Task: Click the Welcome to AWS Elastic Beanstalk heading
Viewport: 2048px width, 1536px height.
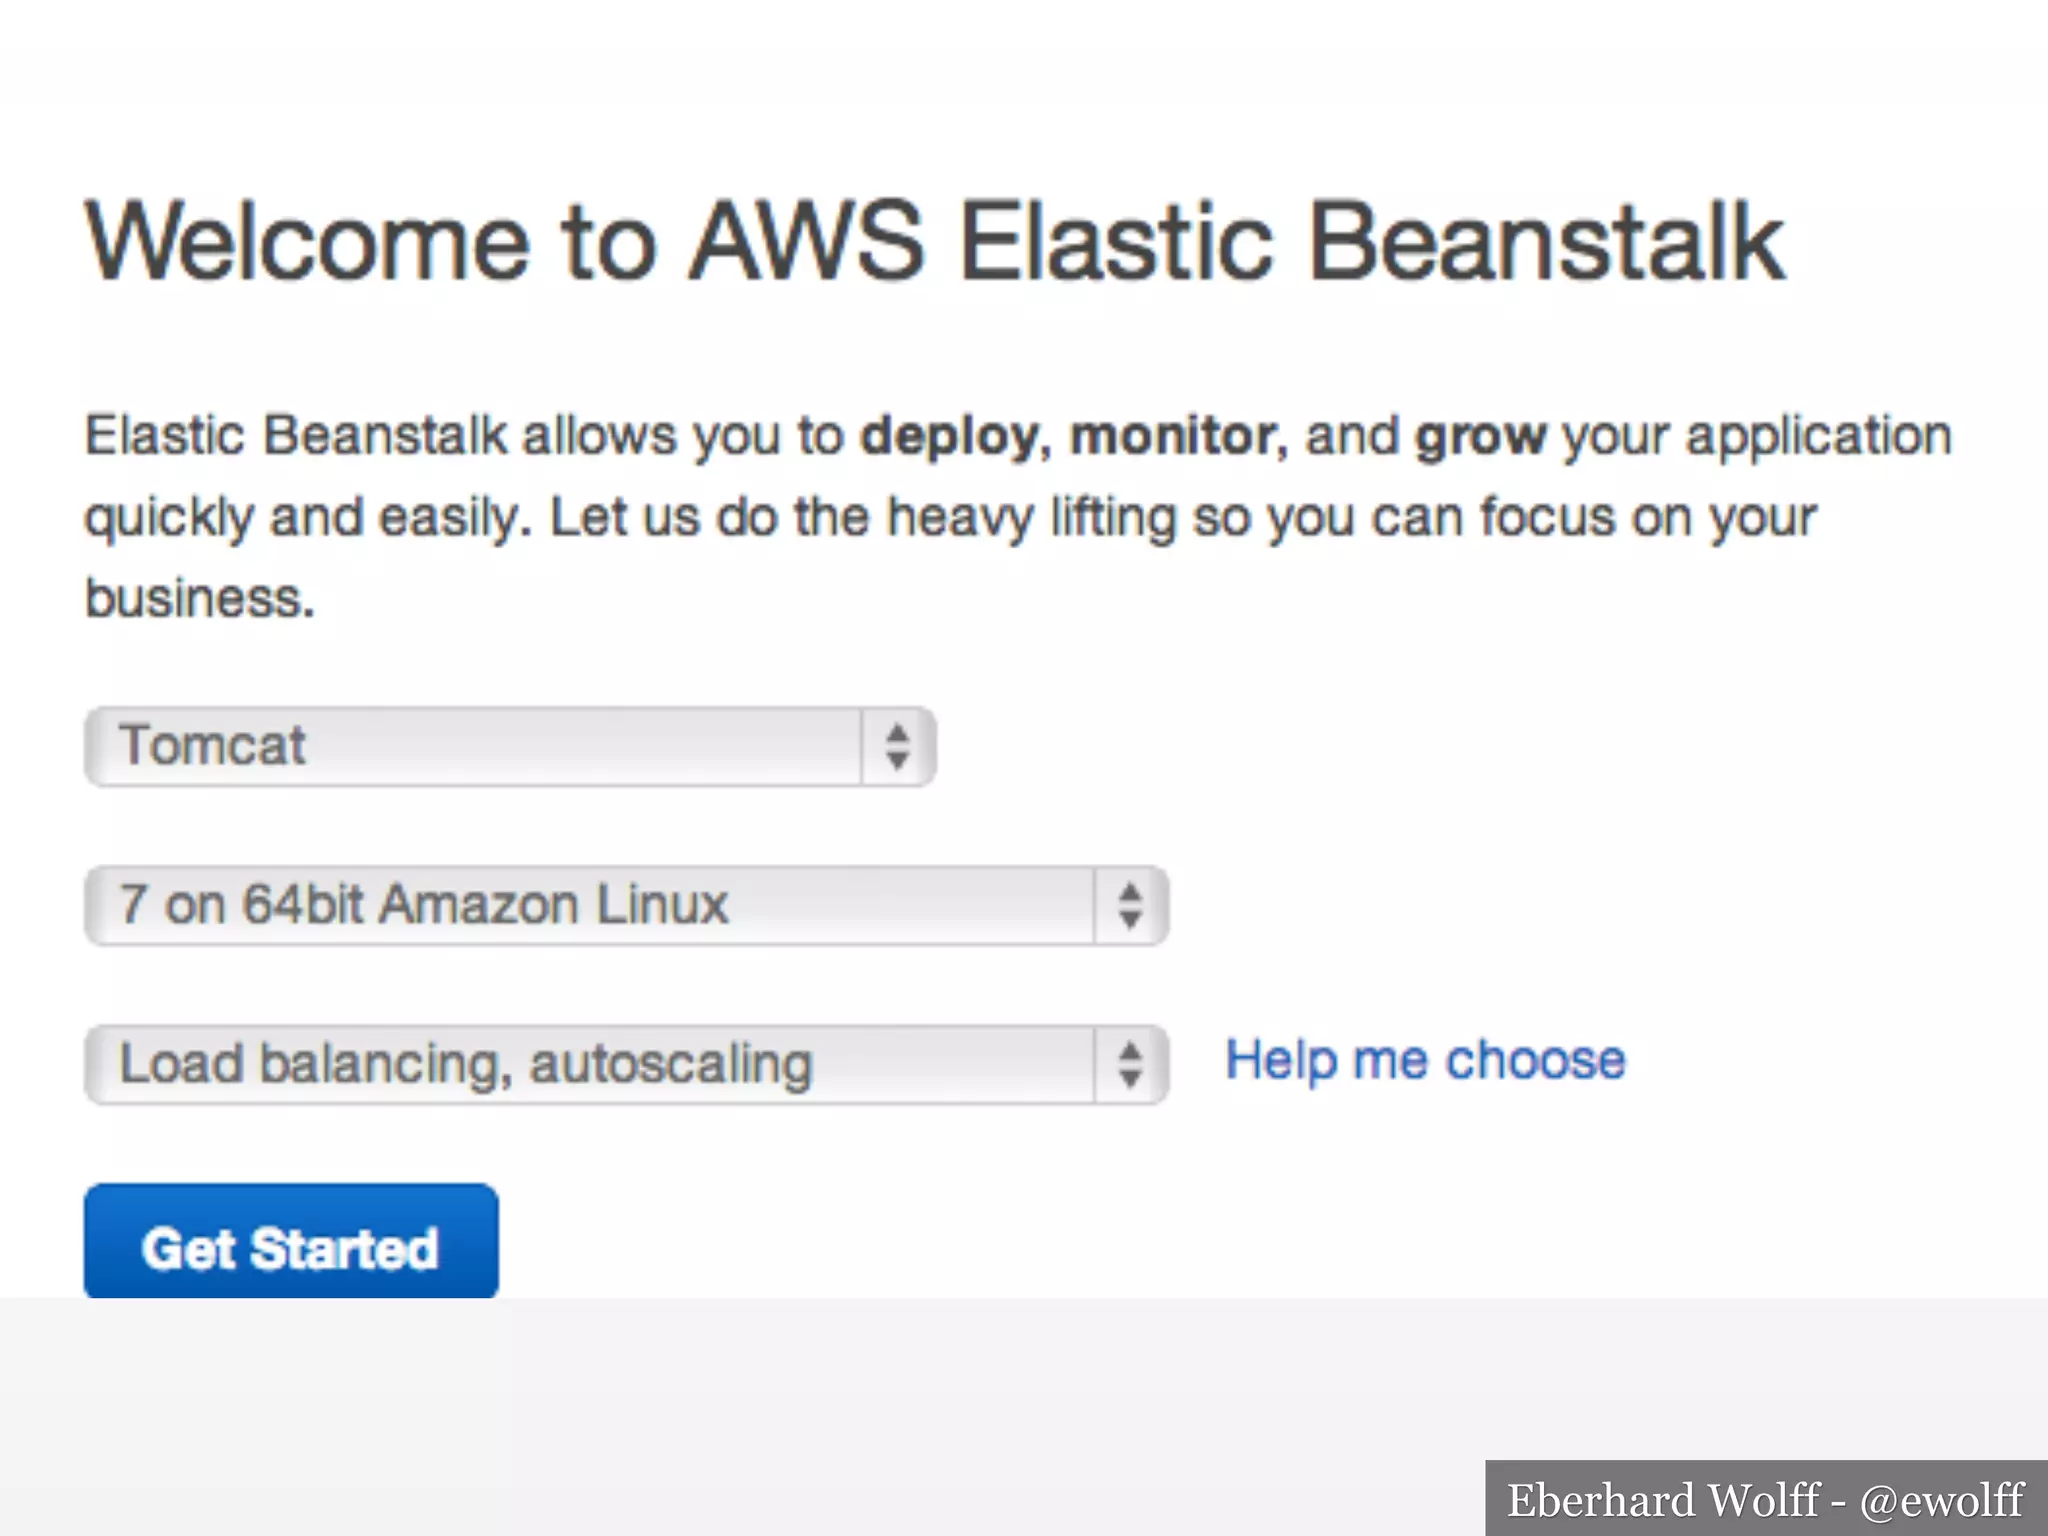Action: 935,241
